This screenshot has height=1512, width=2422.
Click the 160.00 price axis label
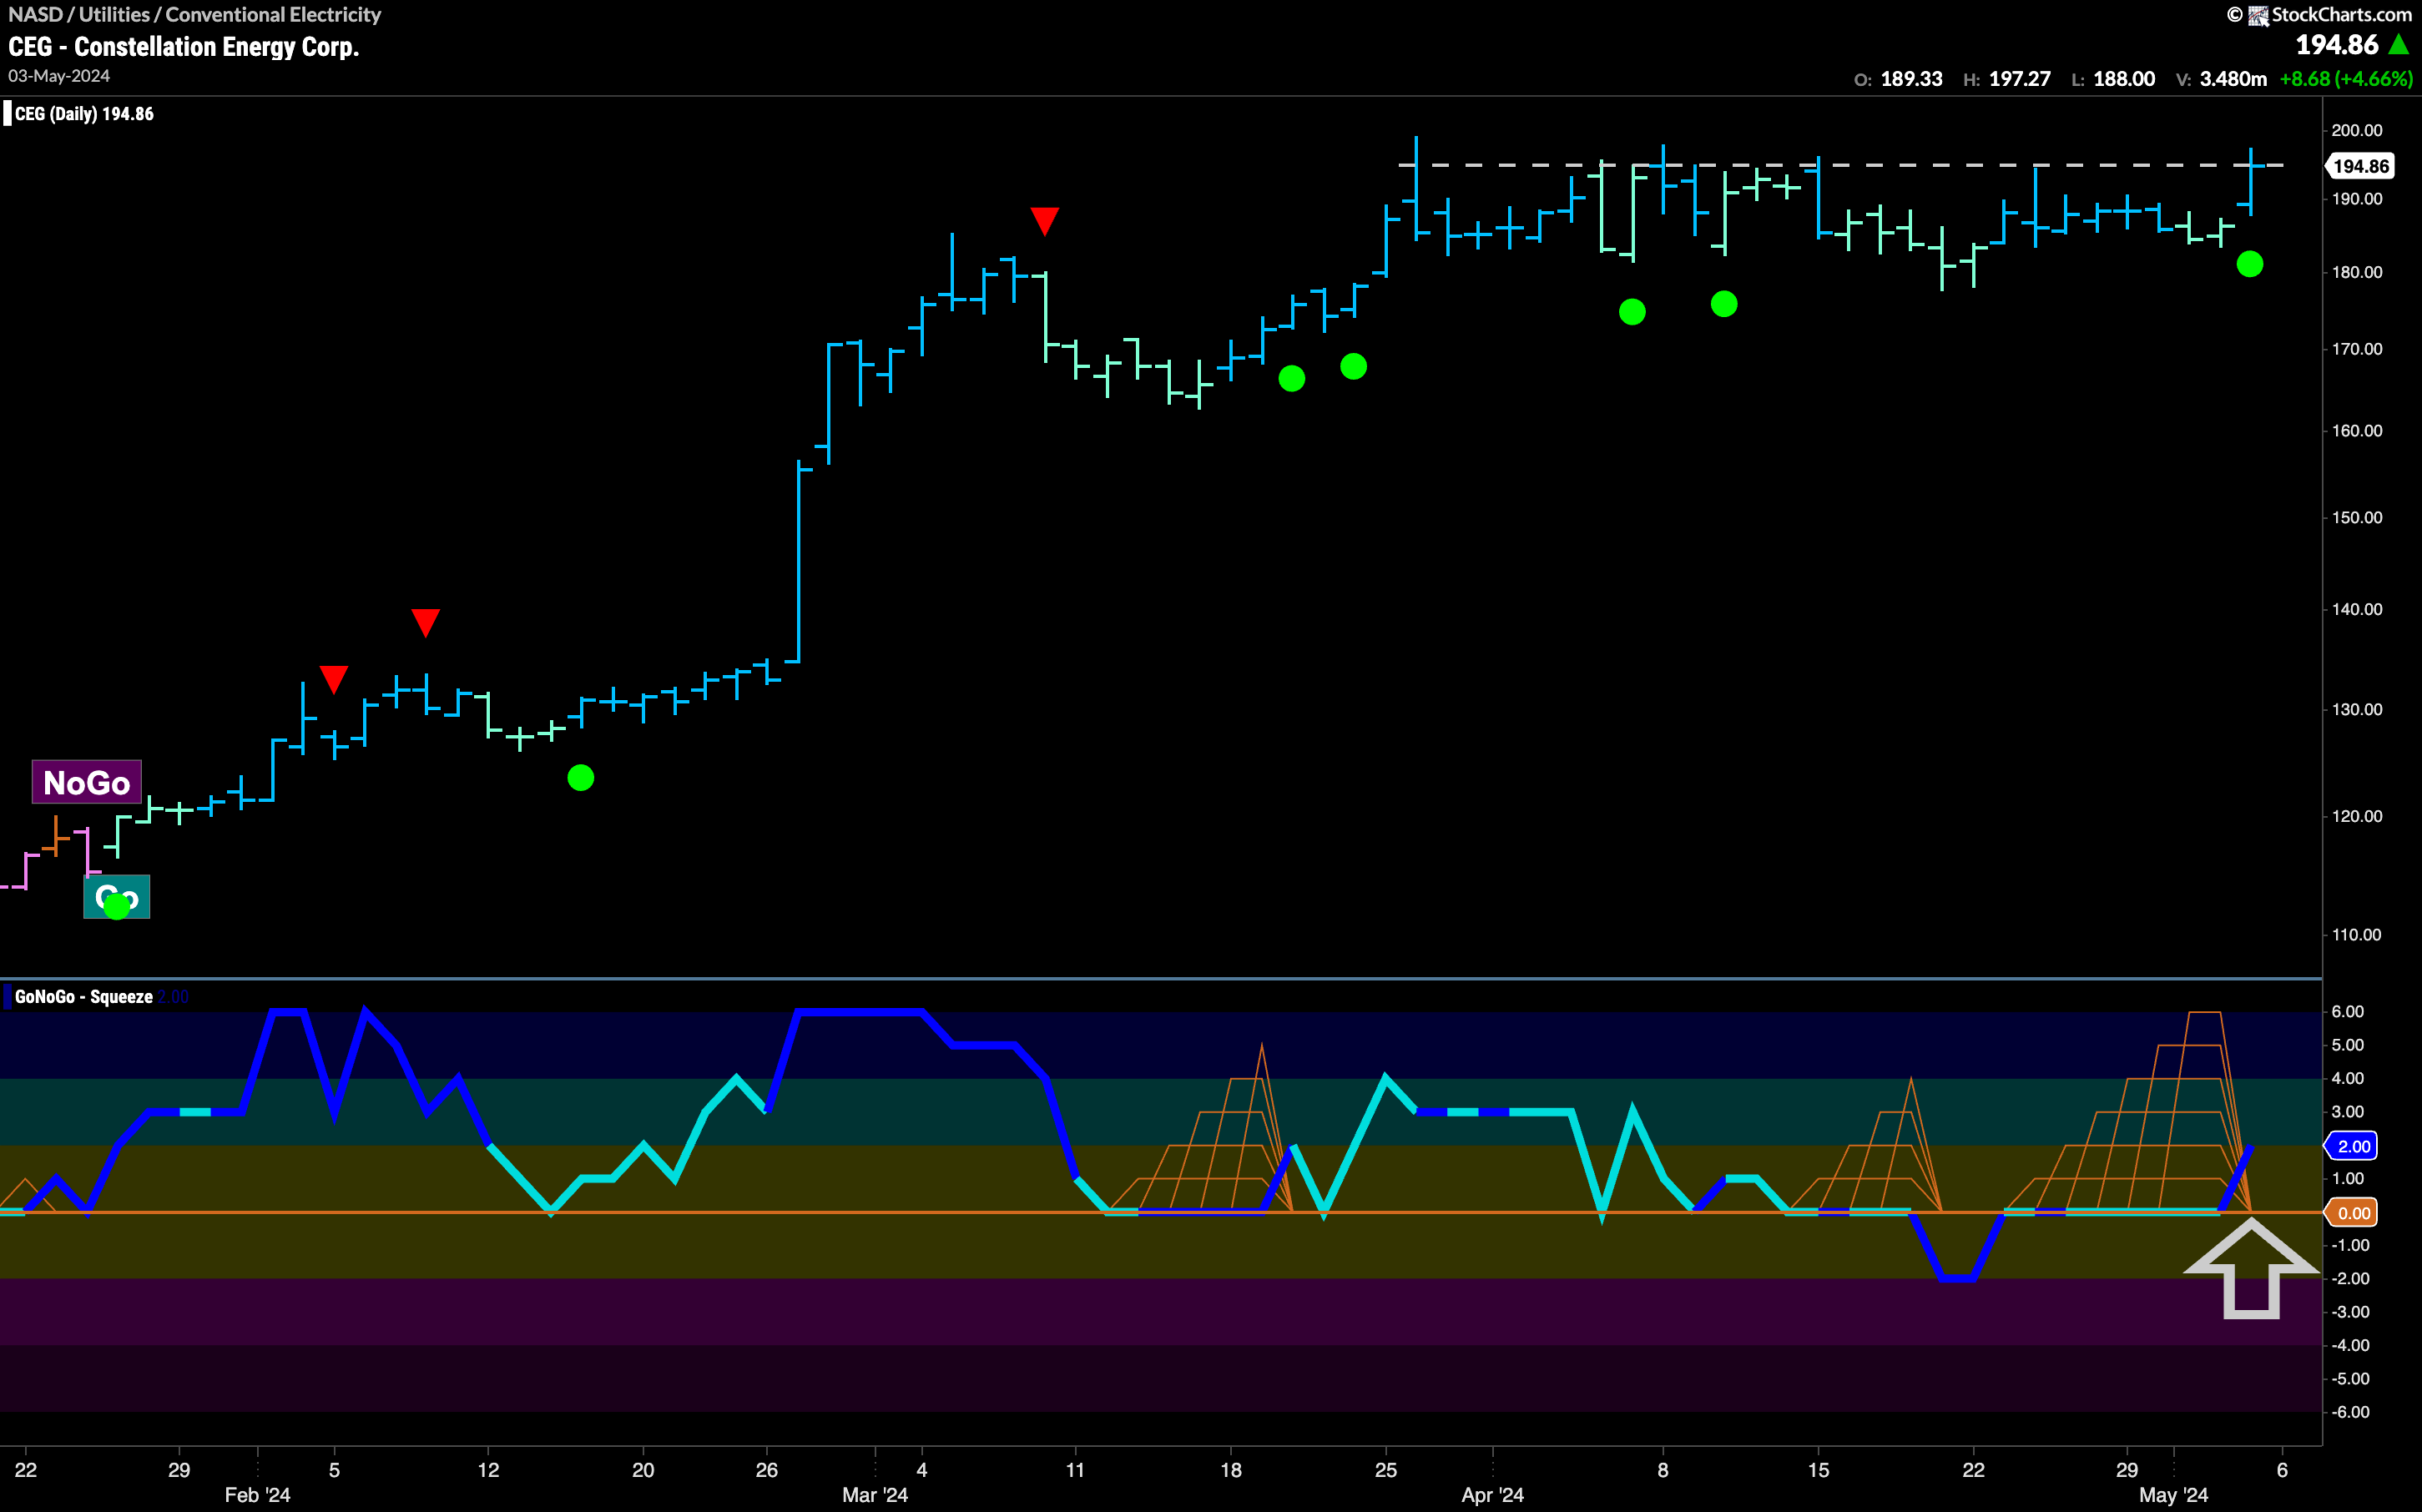point(2357,431)
